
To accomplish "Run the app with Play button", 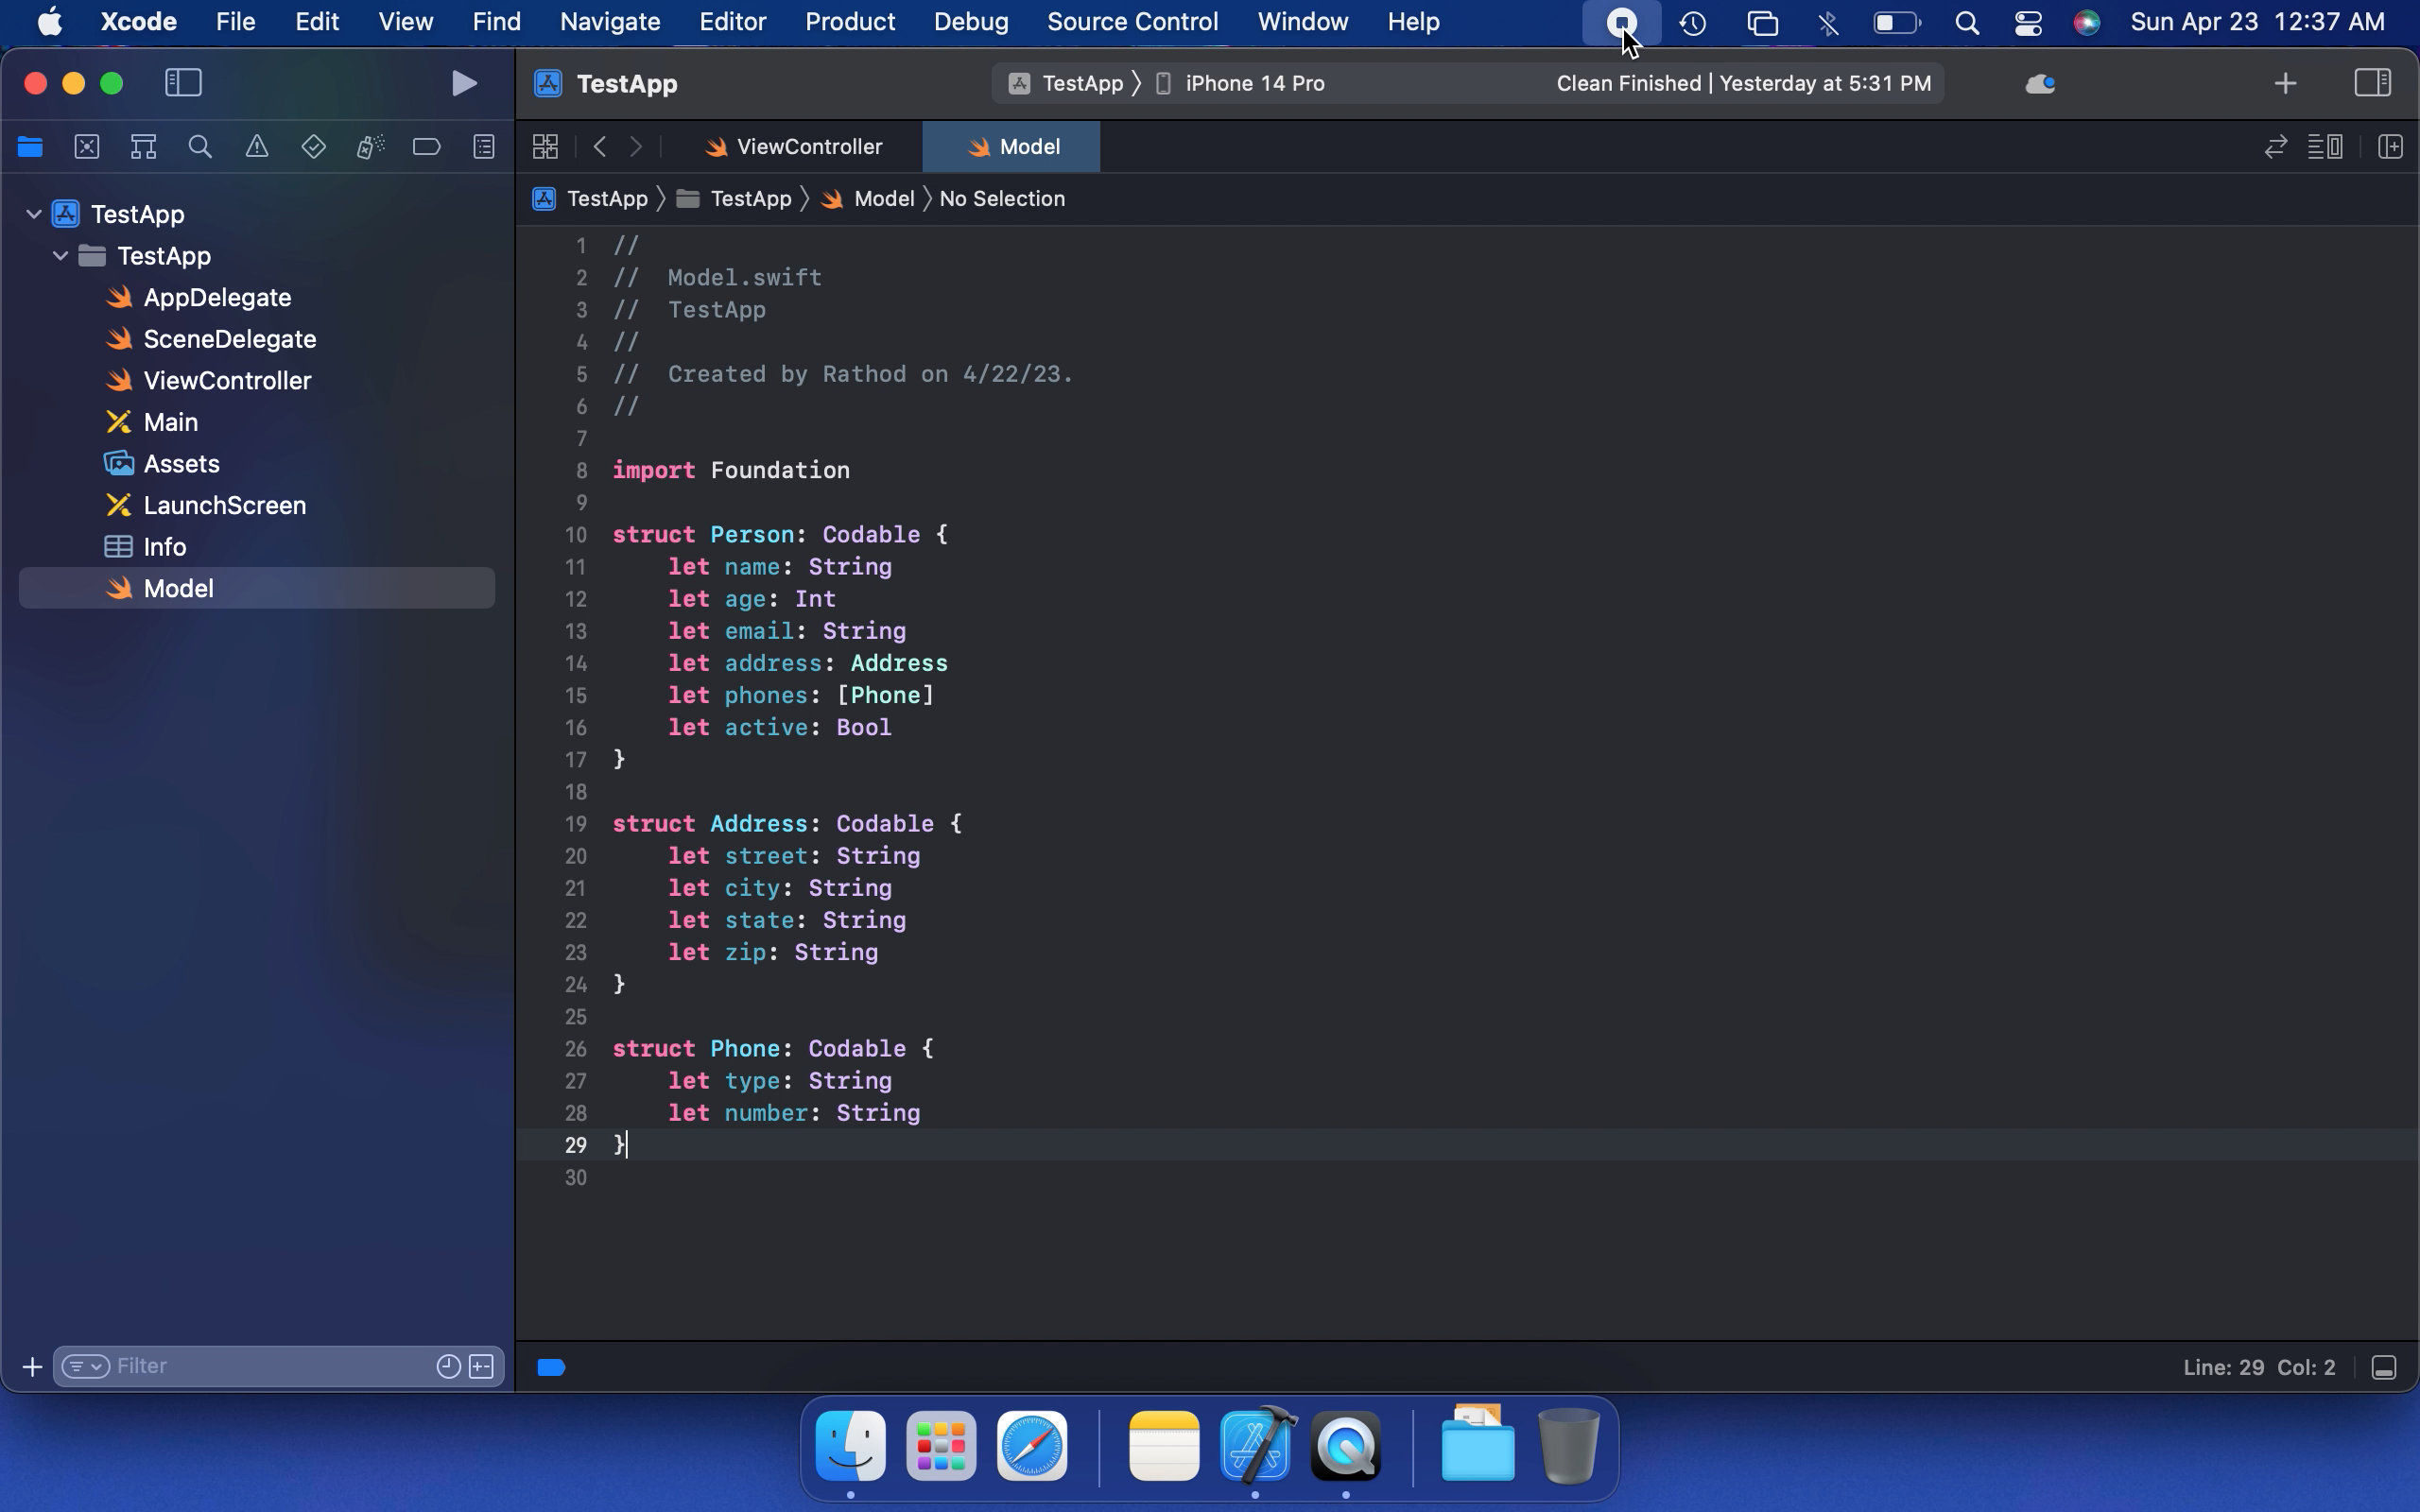I will tap(463, 83).
